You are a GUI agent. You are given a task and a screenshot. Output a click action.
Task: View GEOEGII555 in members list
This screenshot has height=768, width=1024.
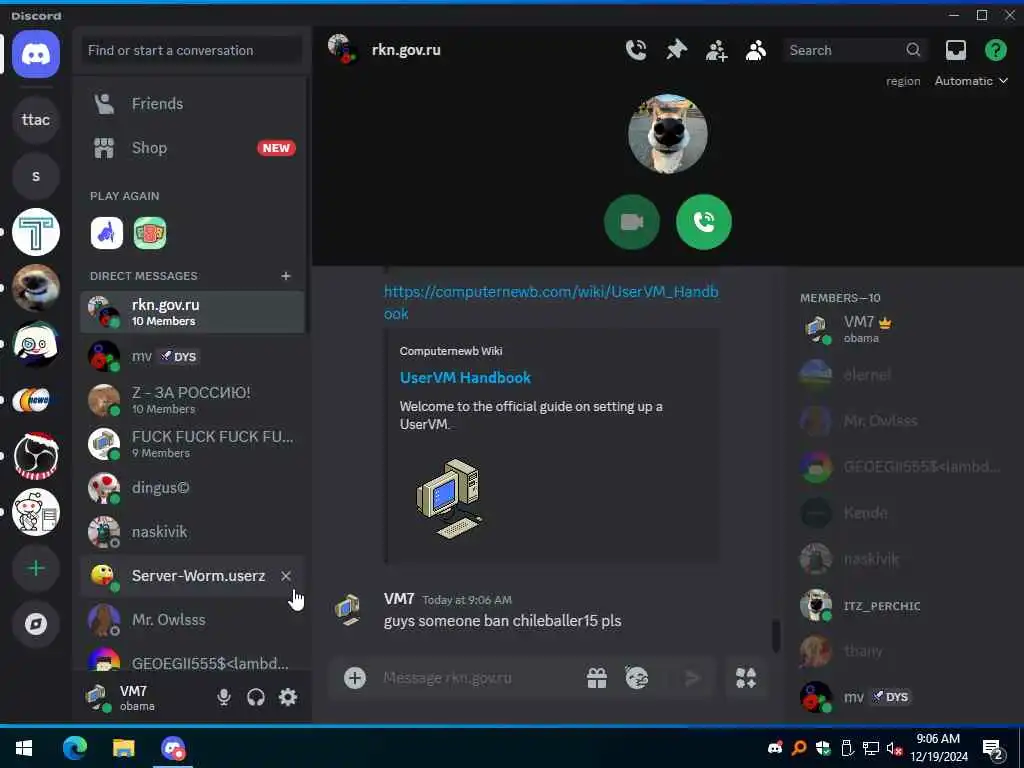click(x=901, y=467)
